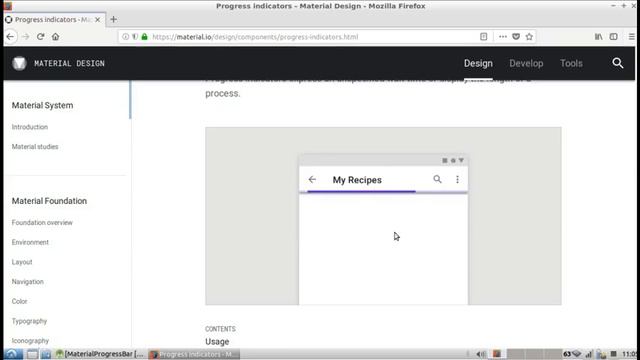This screenshot has height=360, width=640.
Task: Click the Material Design logo icon
Action: pyautogui.click(x=19, y=63)
